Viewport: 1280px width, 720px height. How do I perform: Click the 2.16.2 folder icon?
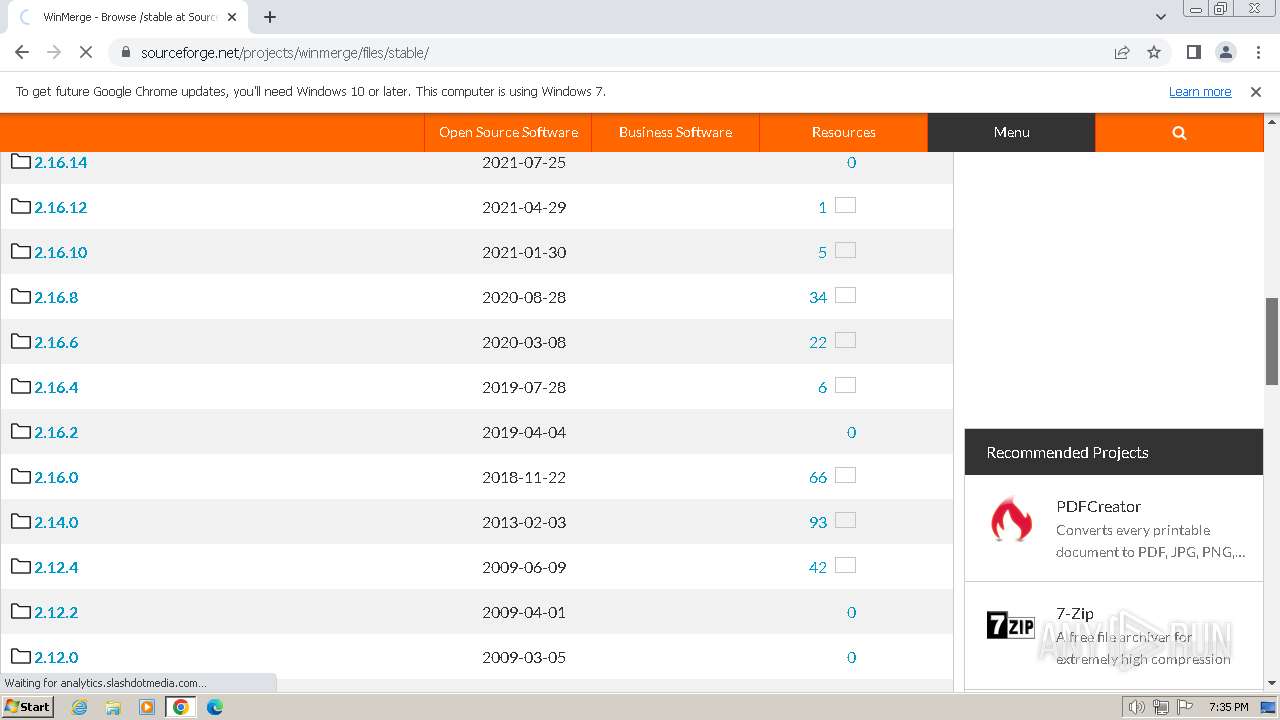click(x=21, y=431)
